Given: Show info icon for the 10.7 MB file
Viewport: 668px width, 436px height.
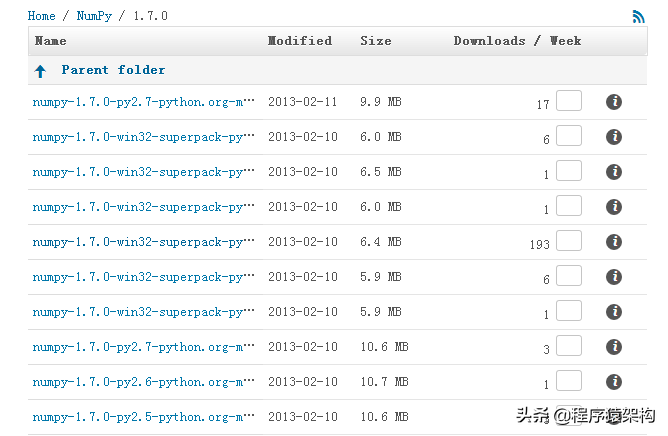Looking at the screenshot, I should click(613, 381).
